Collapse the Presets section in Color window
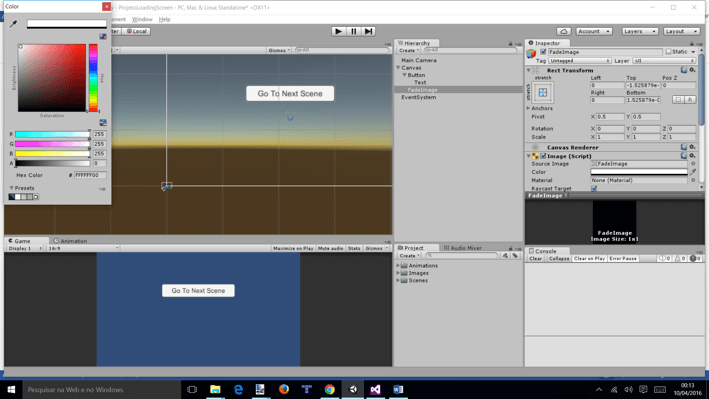Image resolution: width=709 pixels, height=399 pixels. (x=11, y=188)
